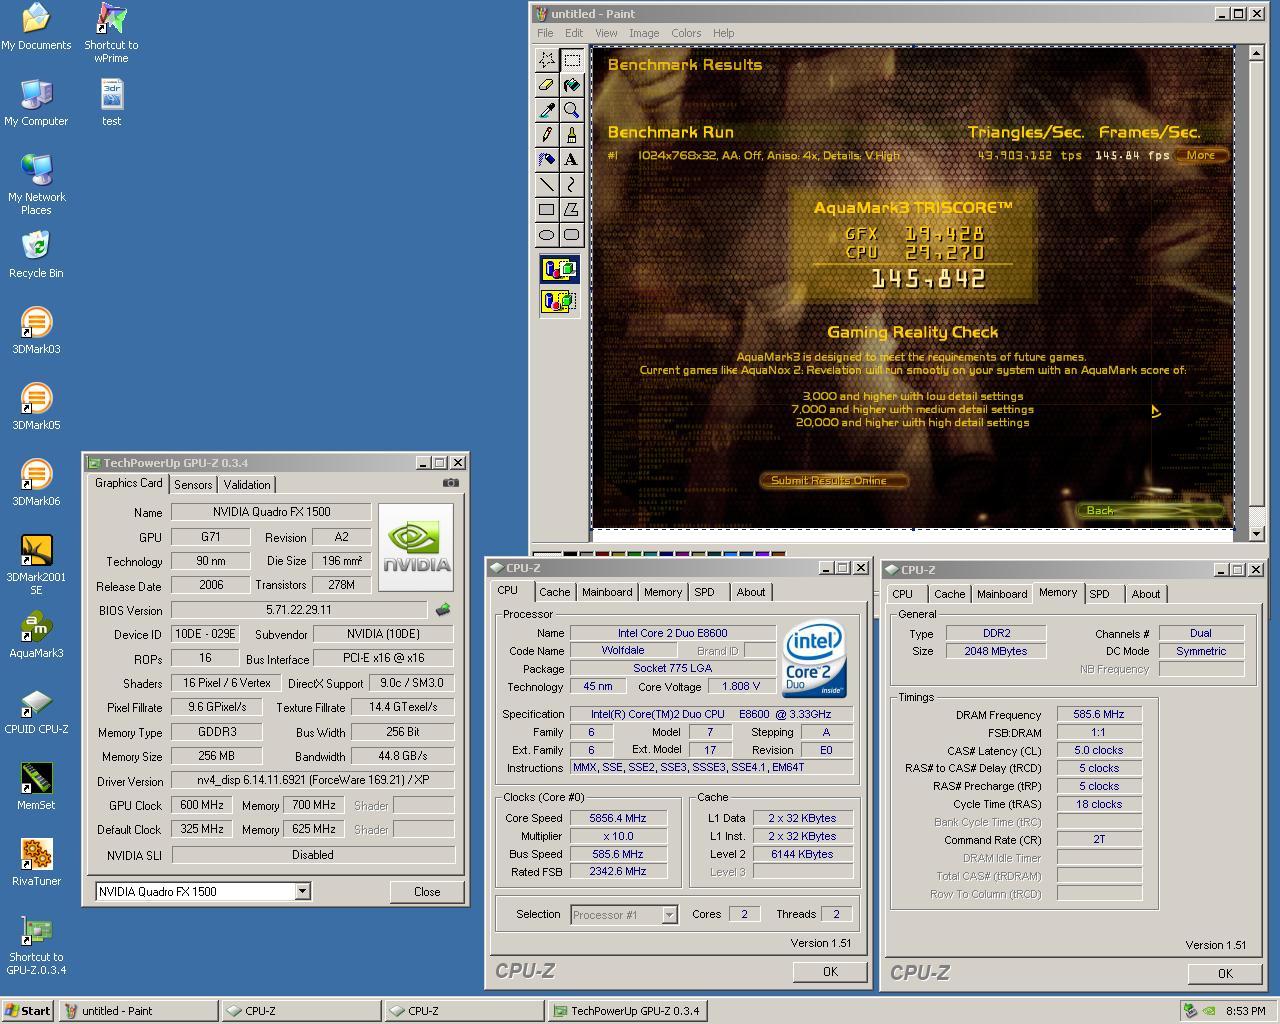Select the Polygon tool in Paint
The image size is (1280, 1024).
point(571,210)
